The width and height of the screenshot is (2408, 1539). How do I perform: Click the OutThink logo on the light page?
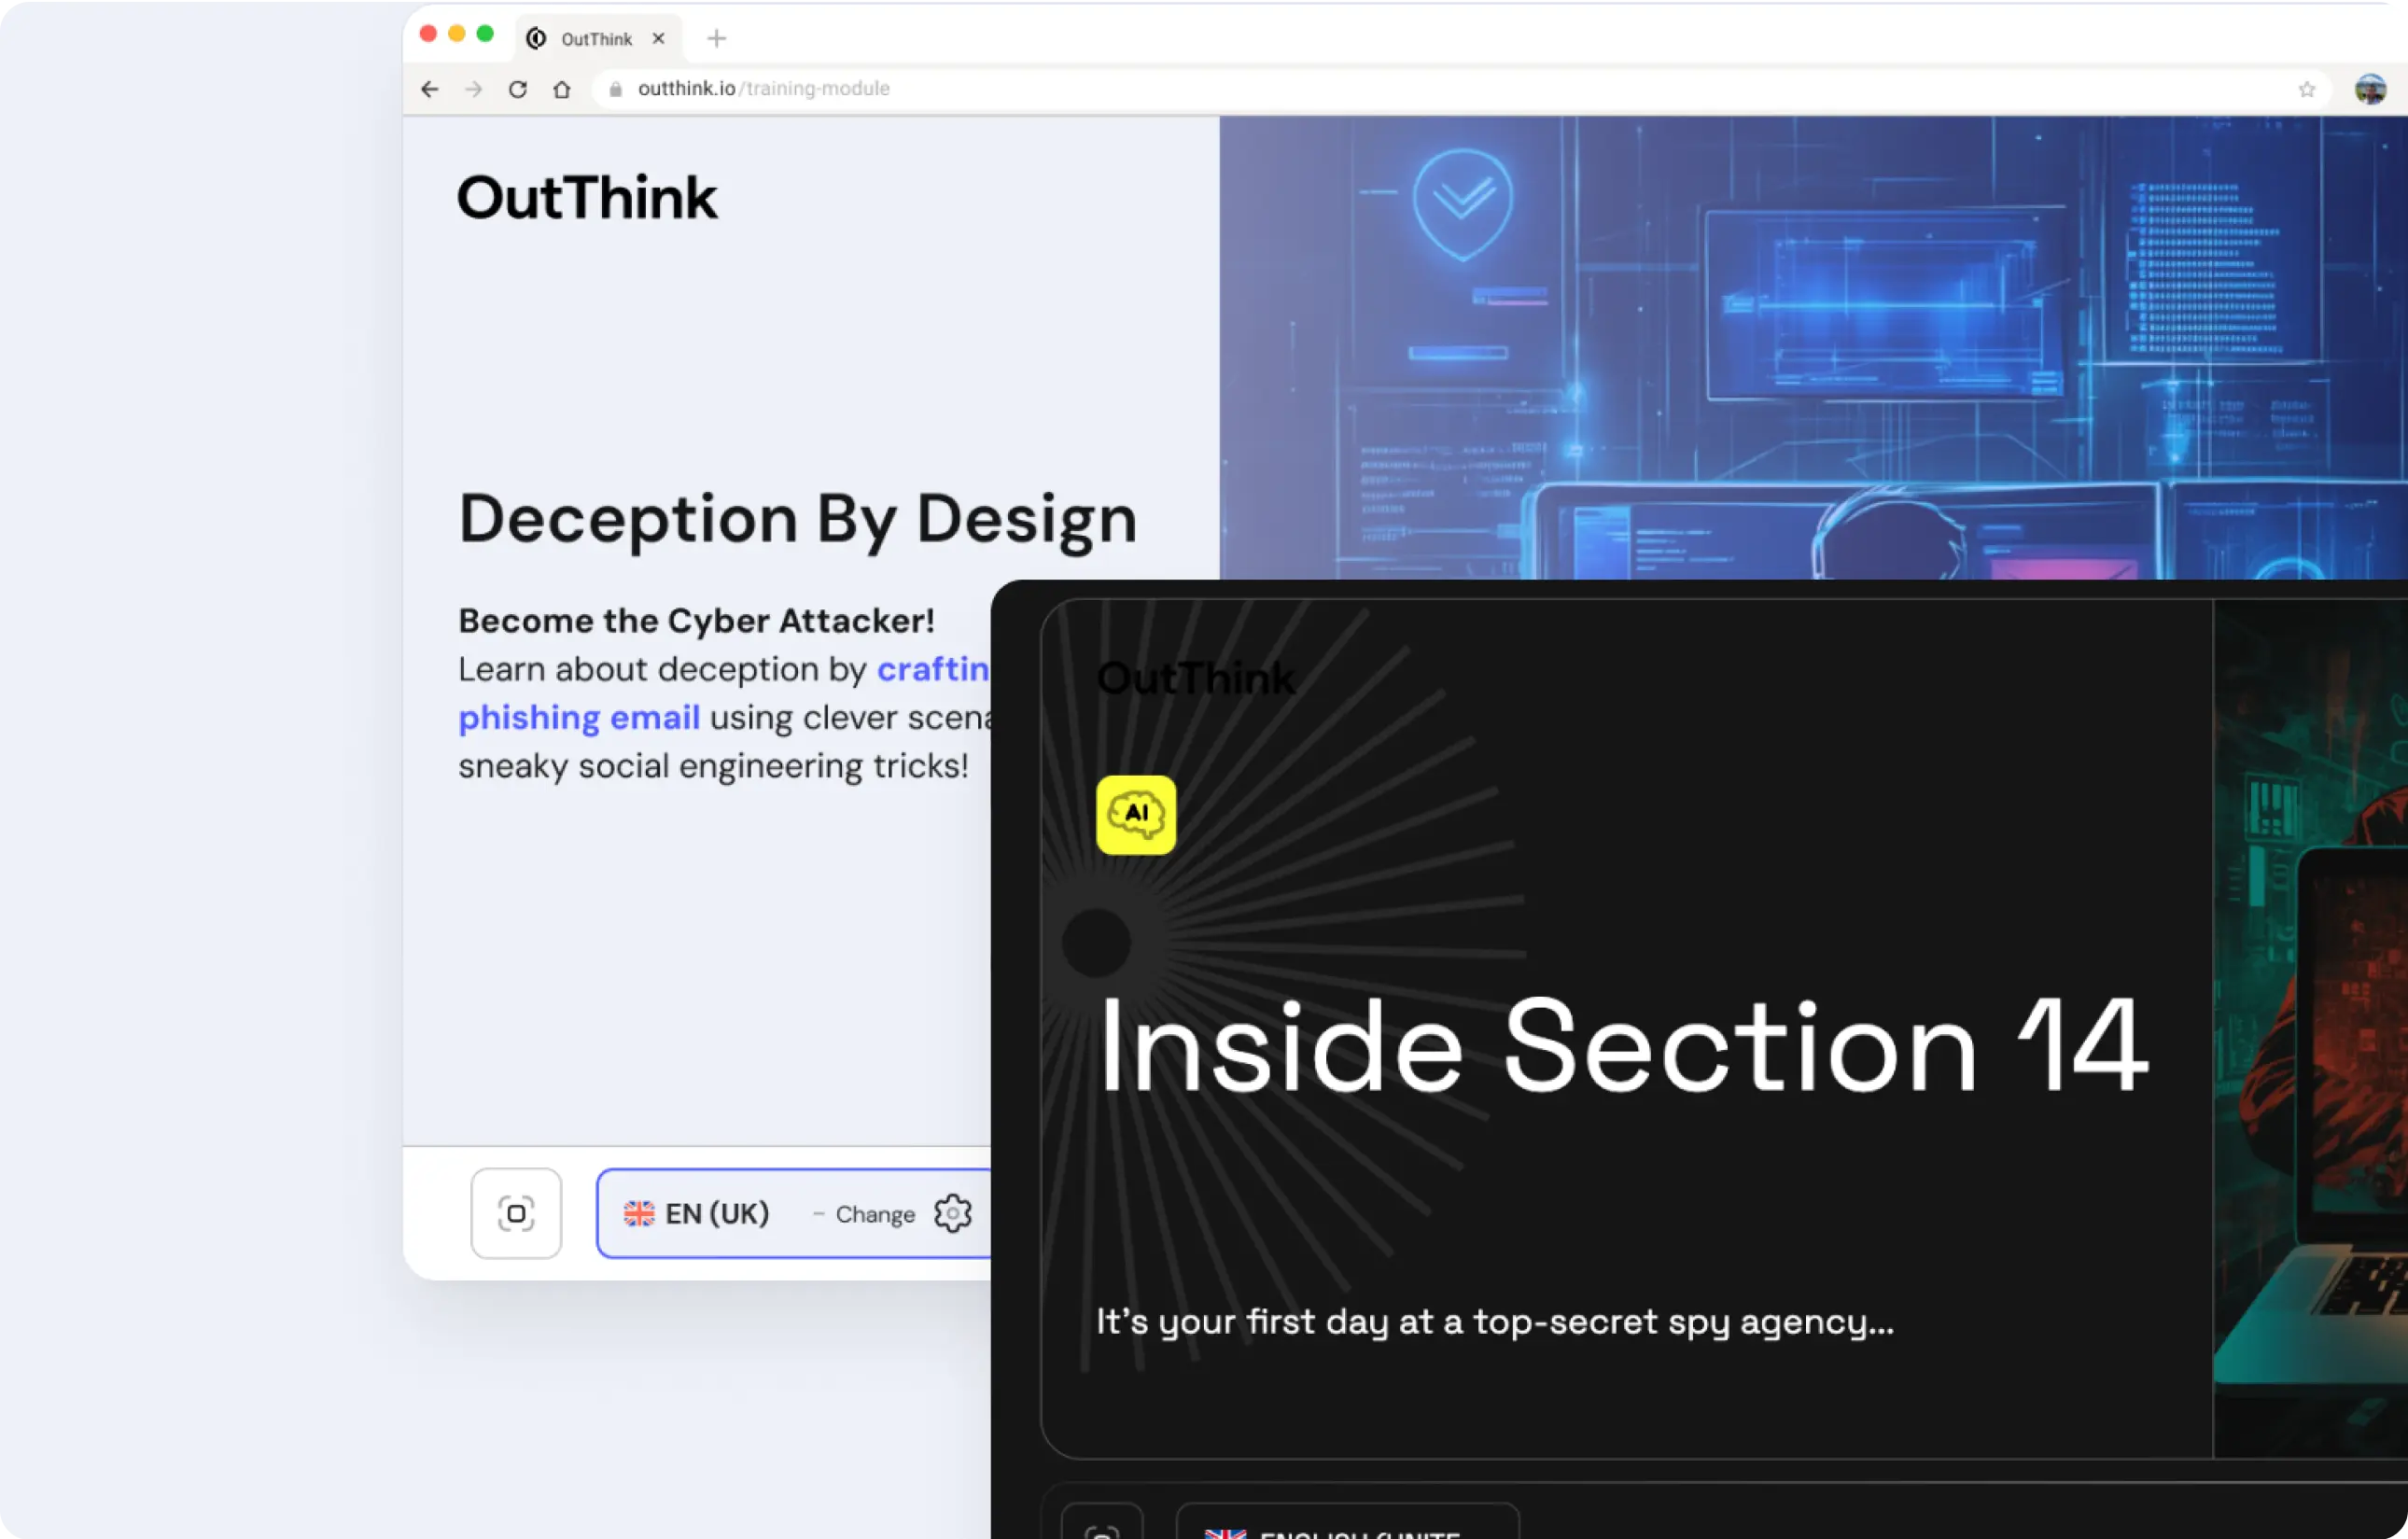coord(587,197)
